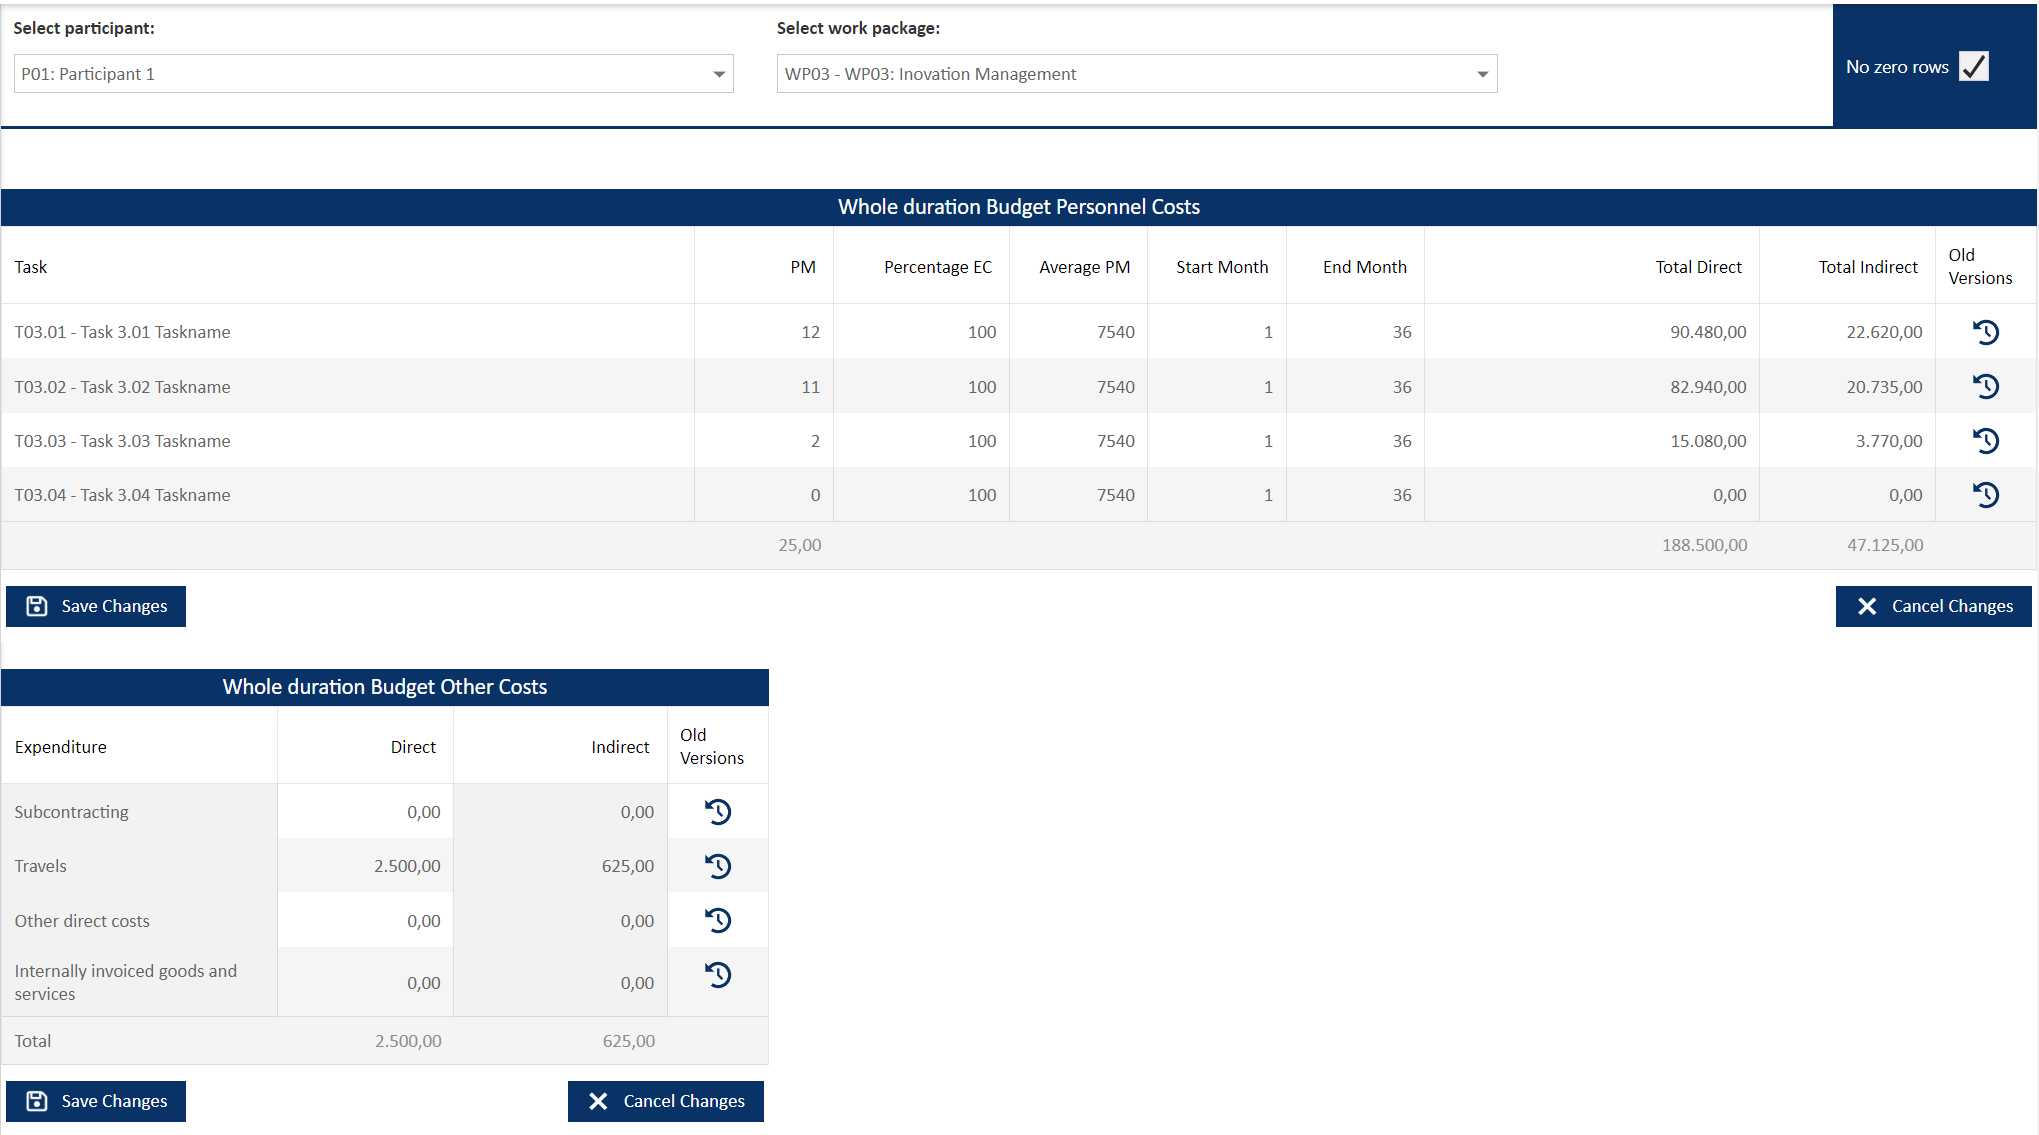This screenshot has width=2039, height=1135.
Task: Click the Subcontracting expenditure label
Action: (71, 812)
